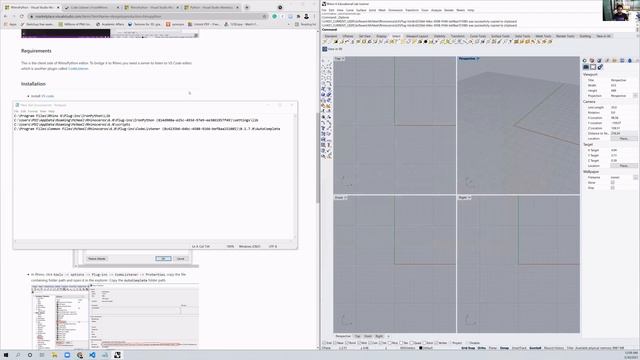Open the wallpaper Filename browse control
Viewport: 640px width, 360px height.
pos(635,177)
